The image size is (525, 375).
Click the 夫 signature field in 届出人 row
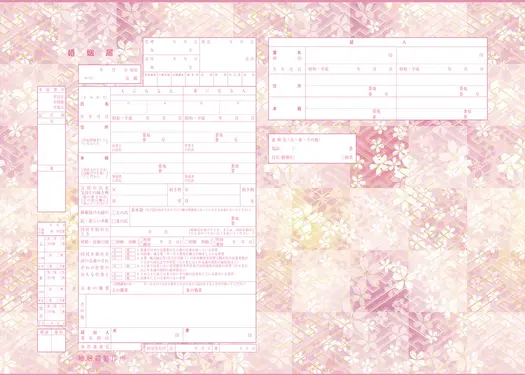click(x=147, y=335)
